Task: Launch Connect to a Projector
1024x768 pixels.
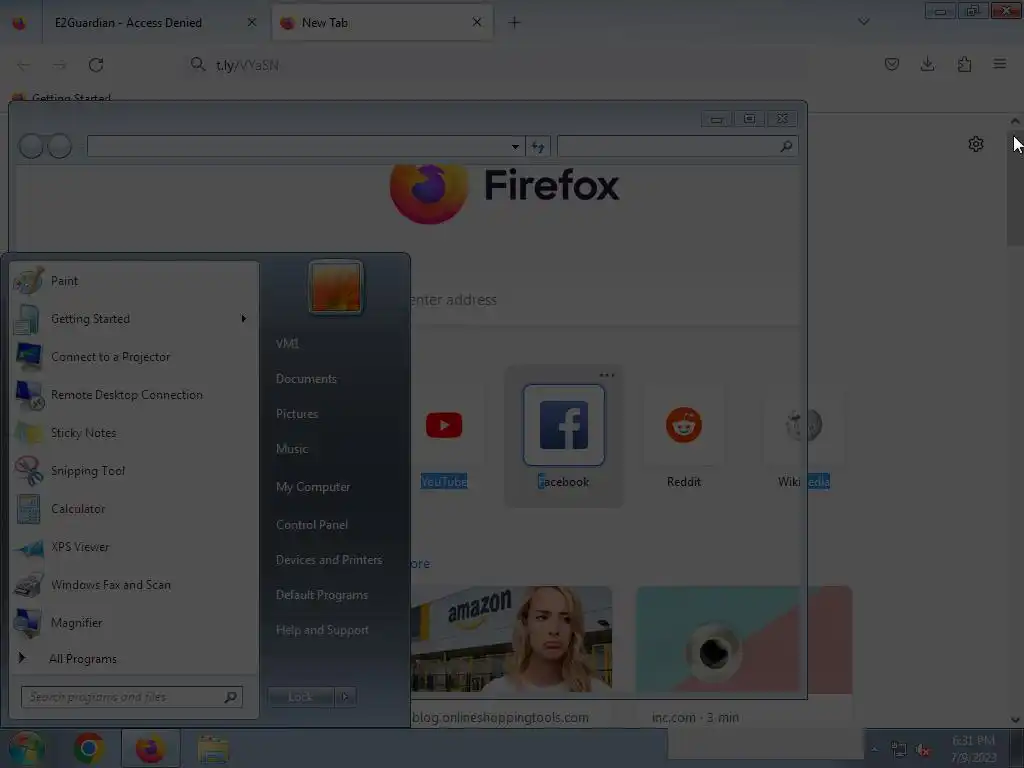Action: (x=134, y=357)
